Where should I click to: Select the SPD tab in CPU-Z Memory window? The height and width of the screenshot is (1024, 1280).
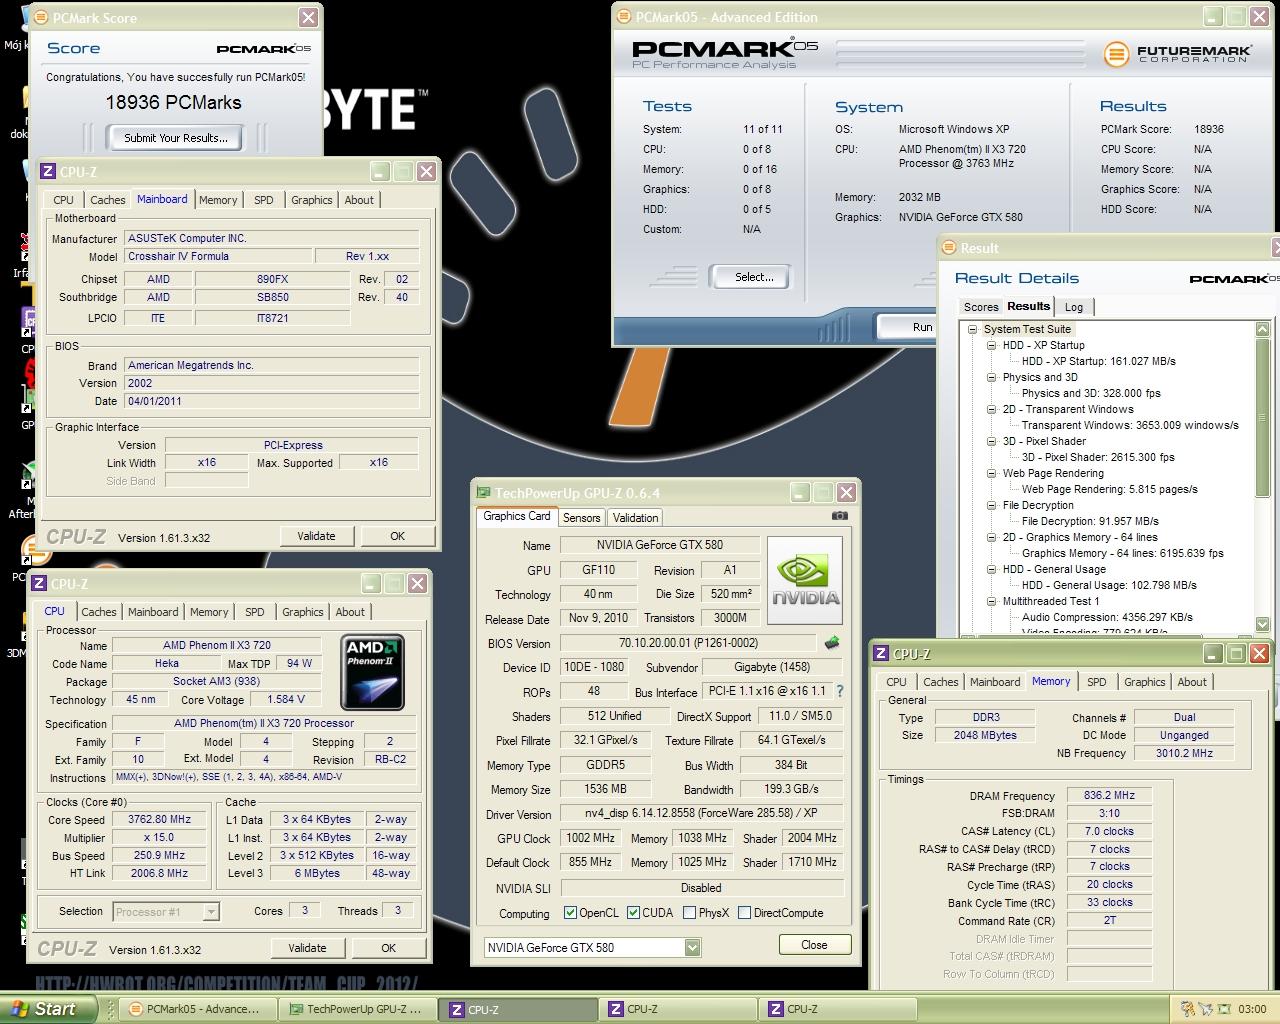pos(1097,682)
